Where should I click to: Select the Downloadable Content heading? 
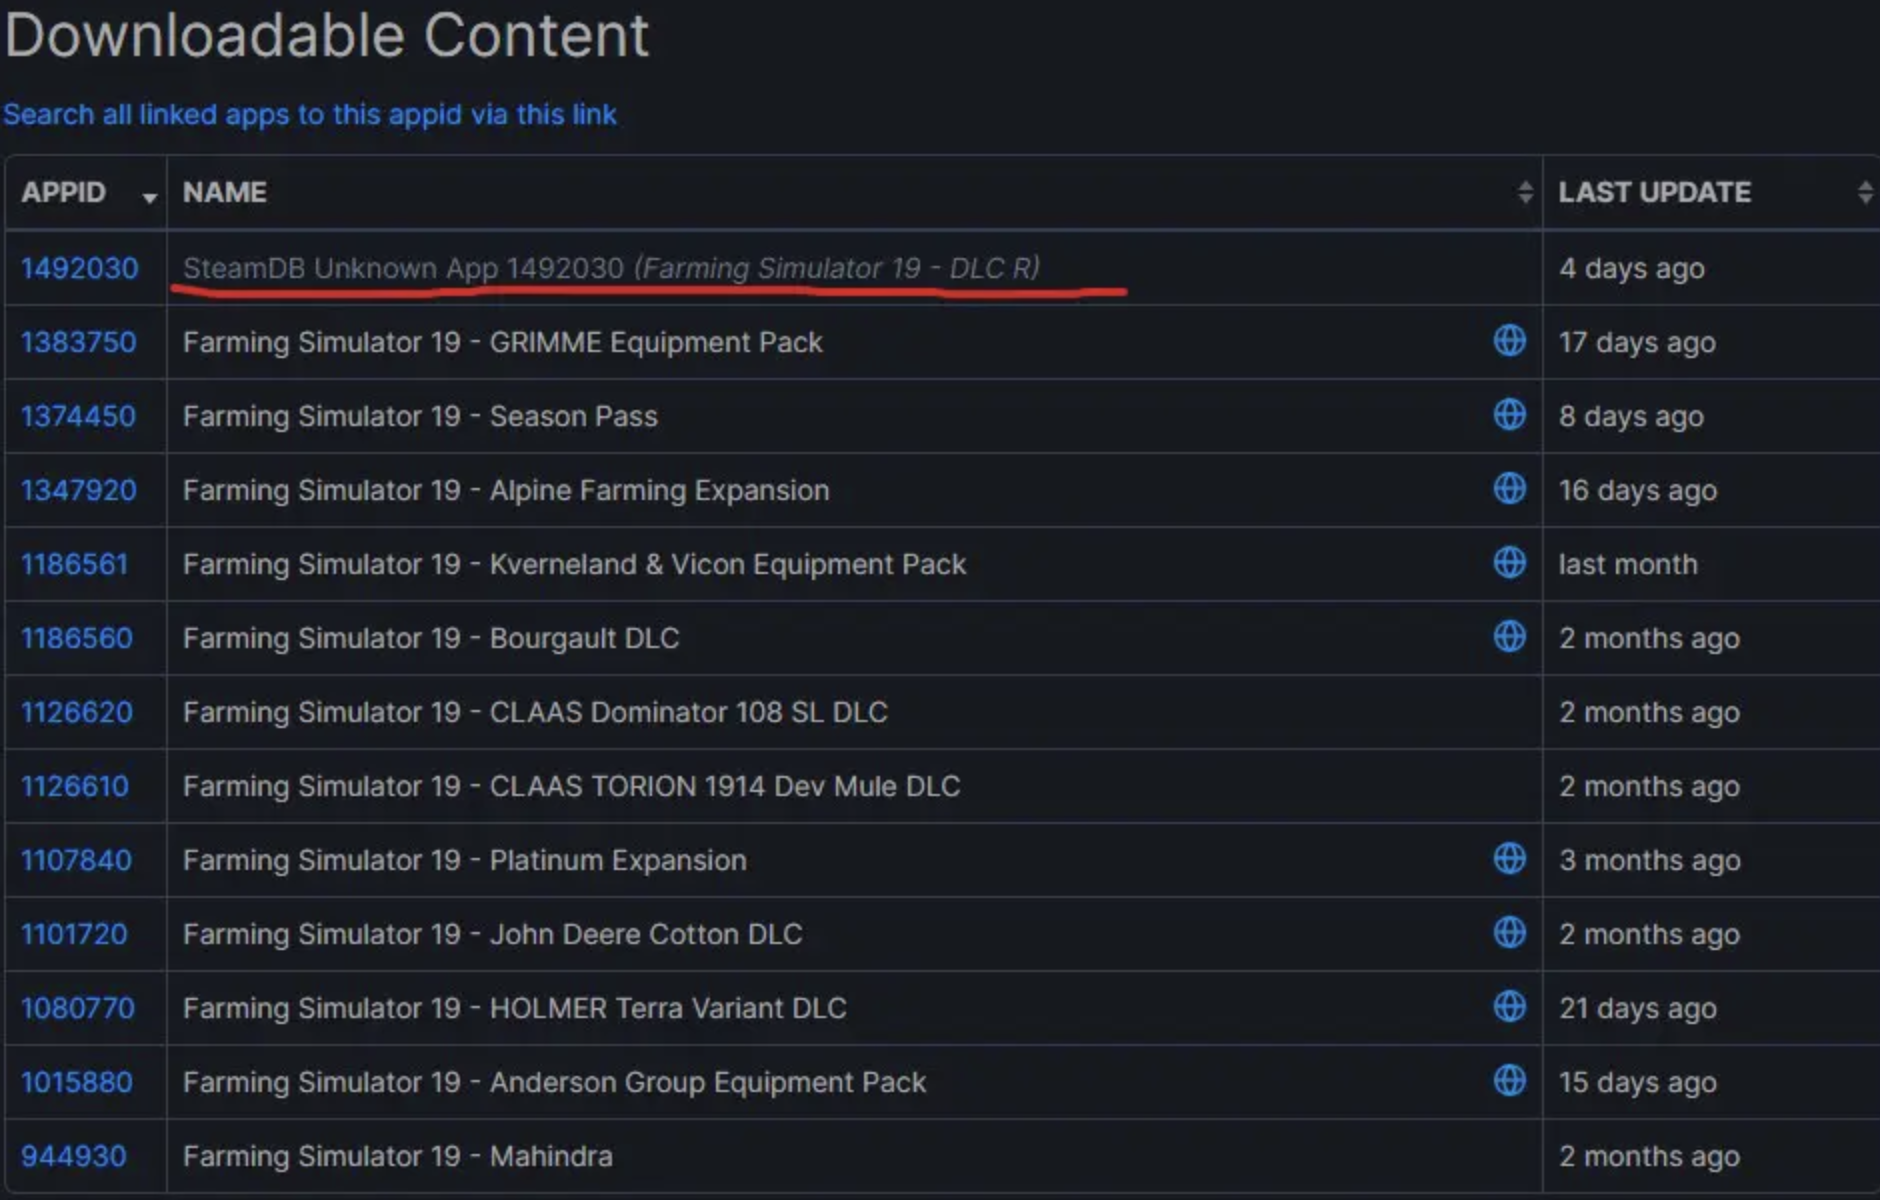pos(327,36)
